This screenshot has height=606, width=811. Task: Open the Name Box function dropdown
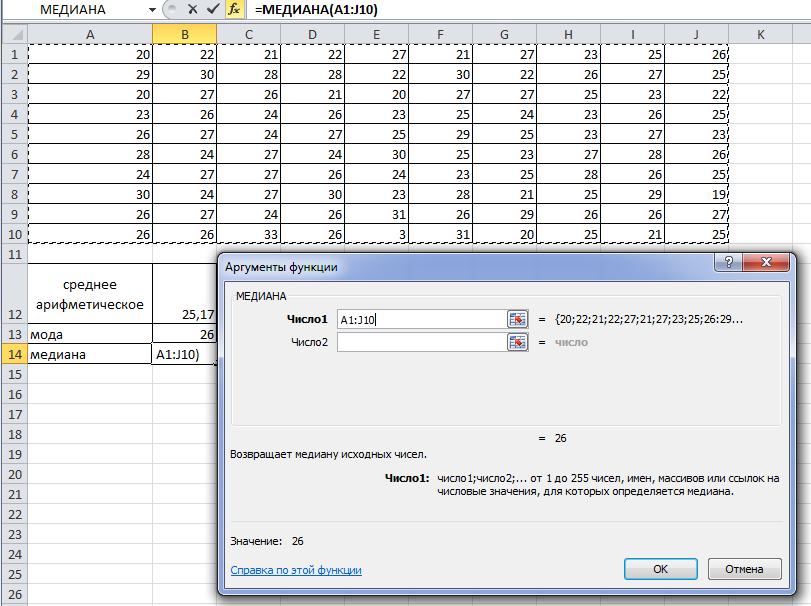(x=152, y=10)
